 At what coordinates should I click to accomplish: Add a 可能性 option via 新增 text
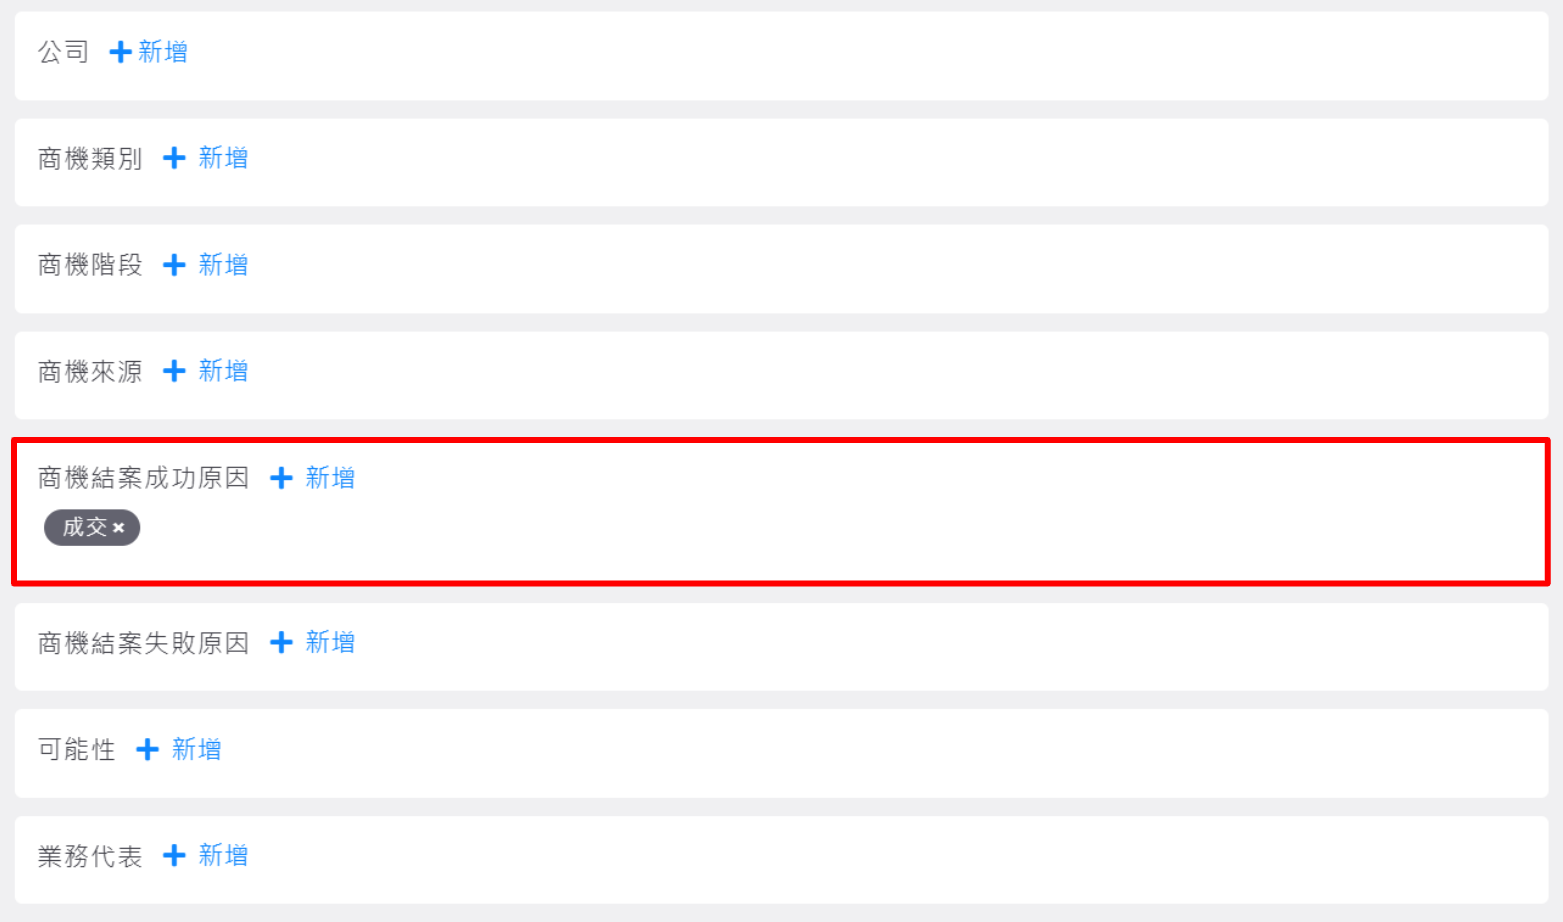click(196, 749)
